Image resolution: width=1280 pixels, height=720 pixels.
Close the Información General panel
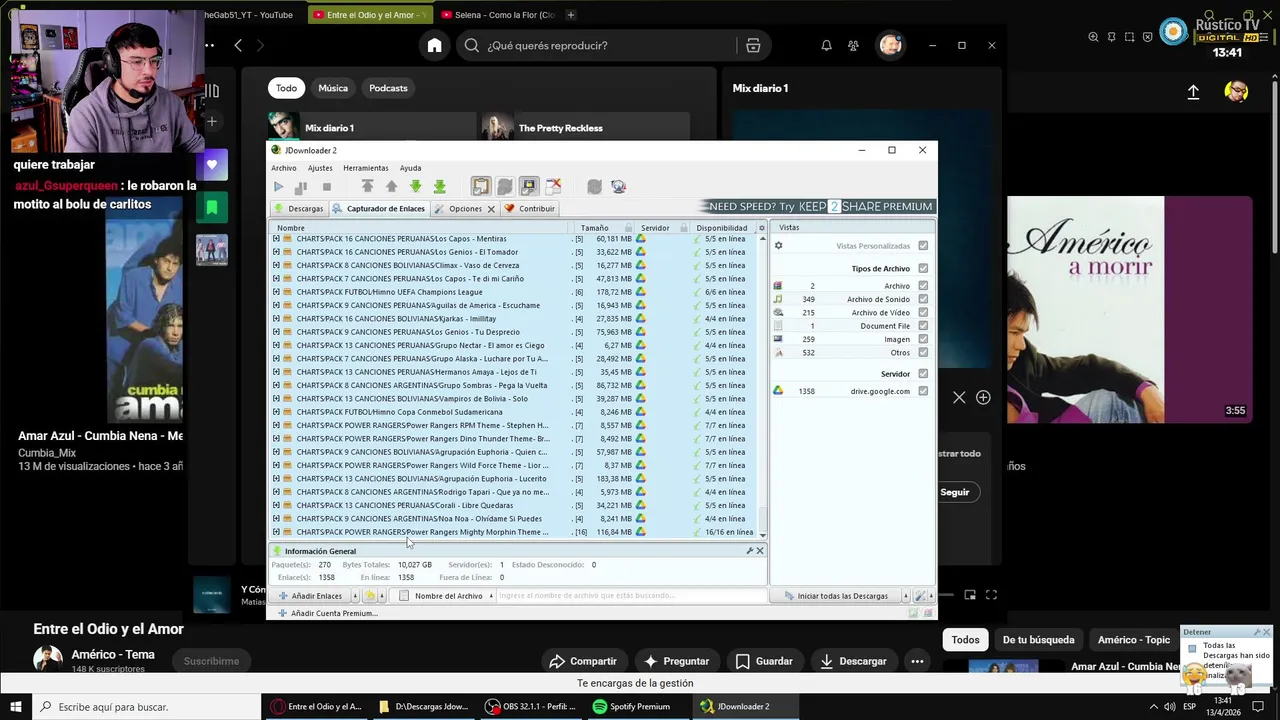click(760, 551)
